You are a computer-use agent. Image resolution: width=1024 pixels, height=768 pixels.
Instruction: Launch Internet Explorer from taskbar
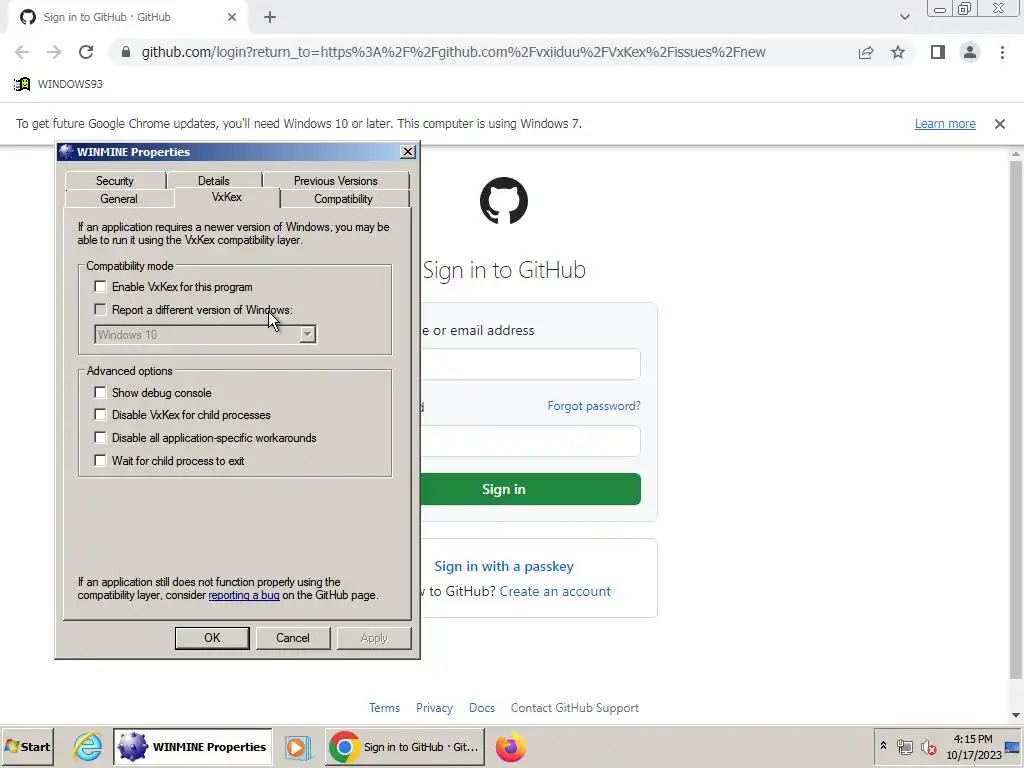click(x=87, y=747)
